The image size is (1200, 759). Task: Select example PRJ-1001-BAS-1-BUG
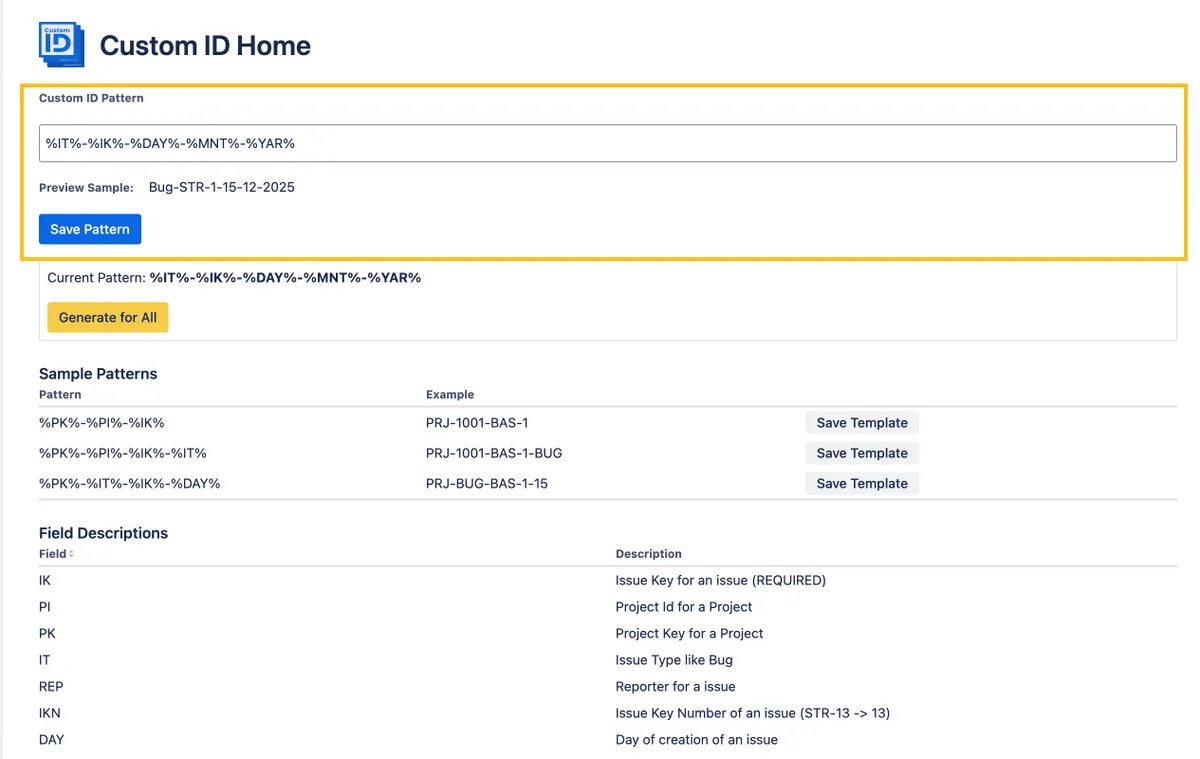[494, 453]
